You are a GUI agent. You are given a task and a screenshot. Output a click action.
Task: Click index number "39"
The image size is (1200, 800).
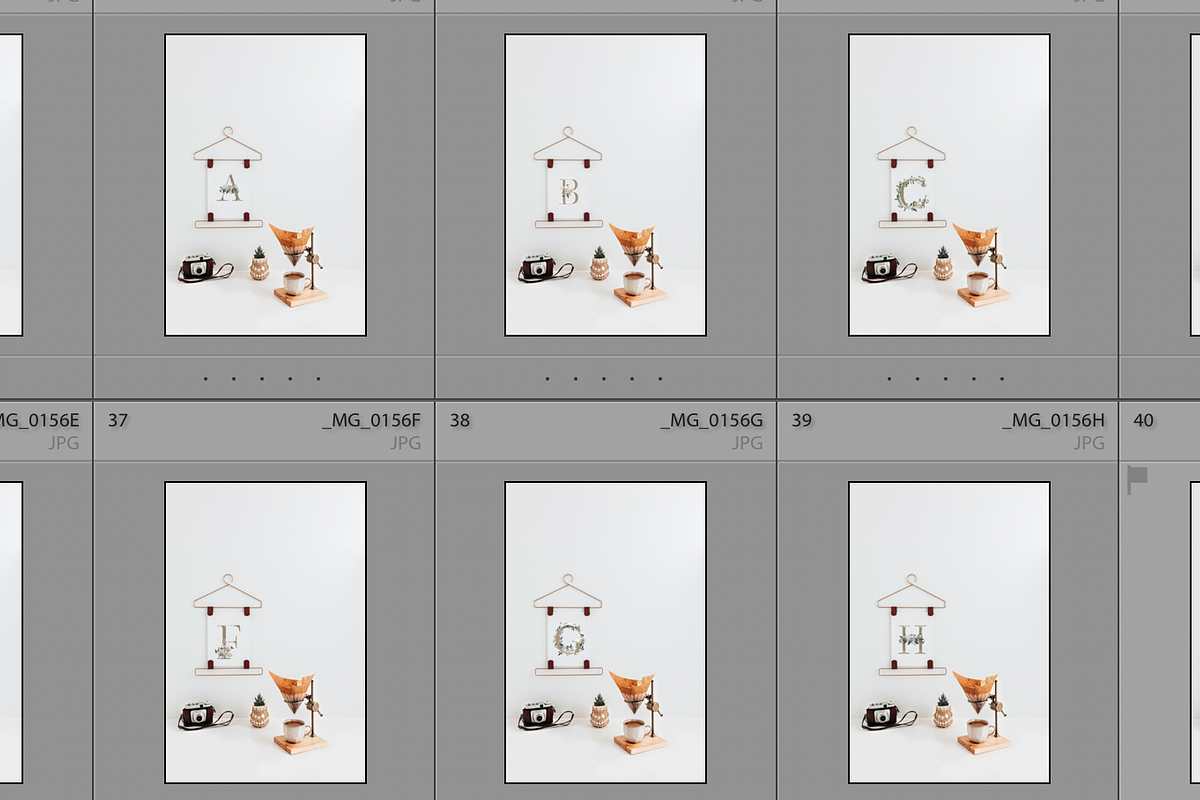[802, 421]
